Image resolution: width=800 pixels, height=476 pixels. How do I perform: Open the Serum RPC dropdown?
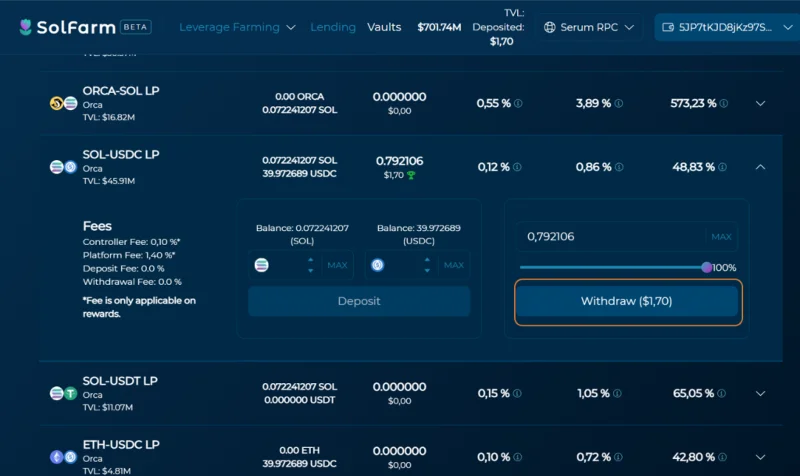coord(589,27)
